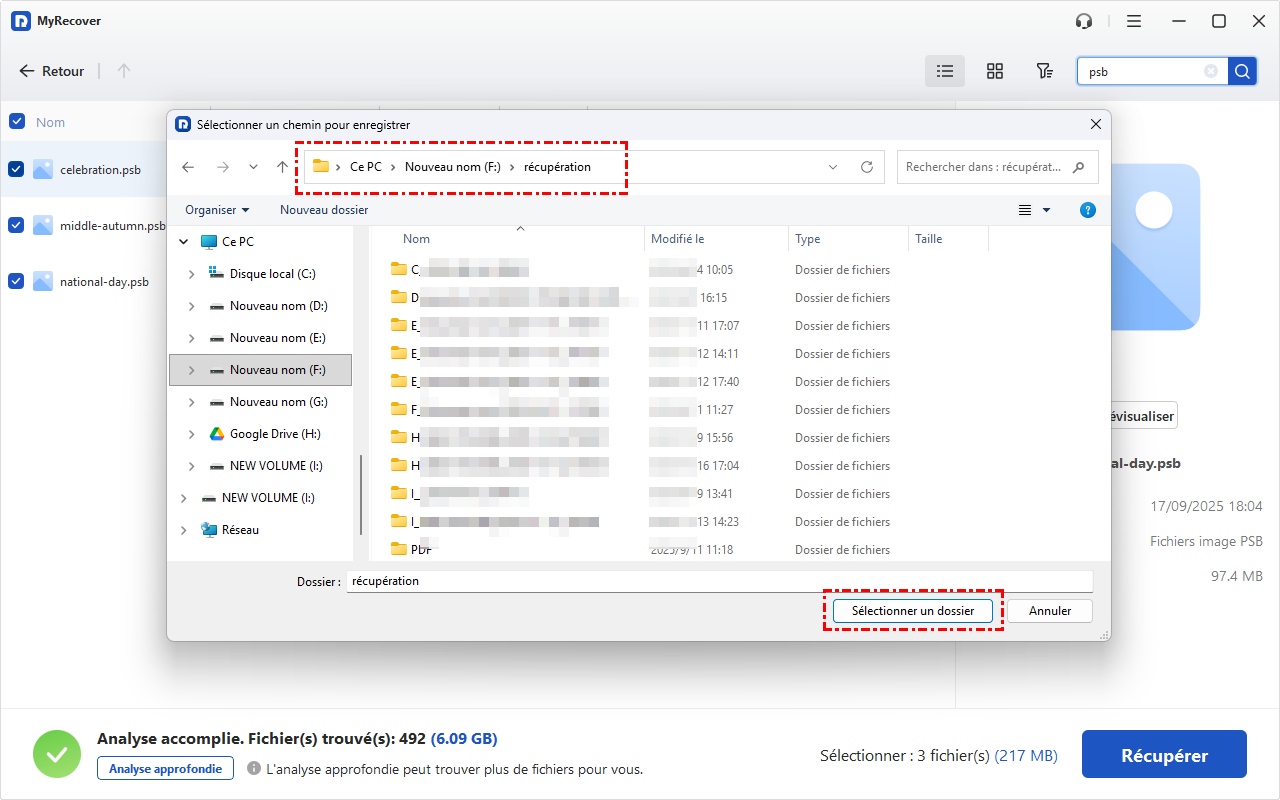The image size is (1280, 800).
Task: Uncheck the celebration.psb checkbox
Action: [x=16, y=169]
